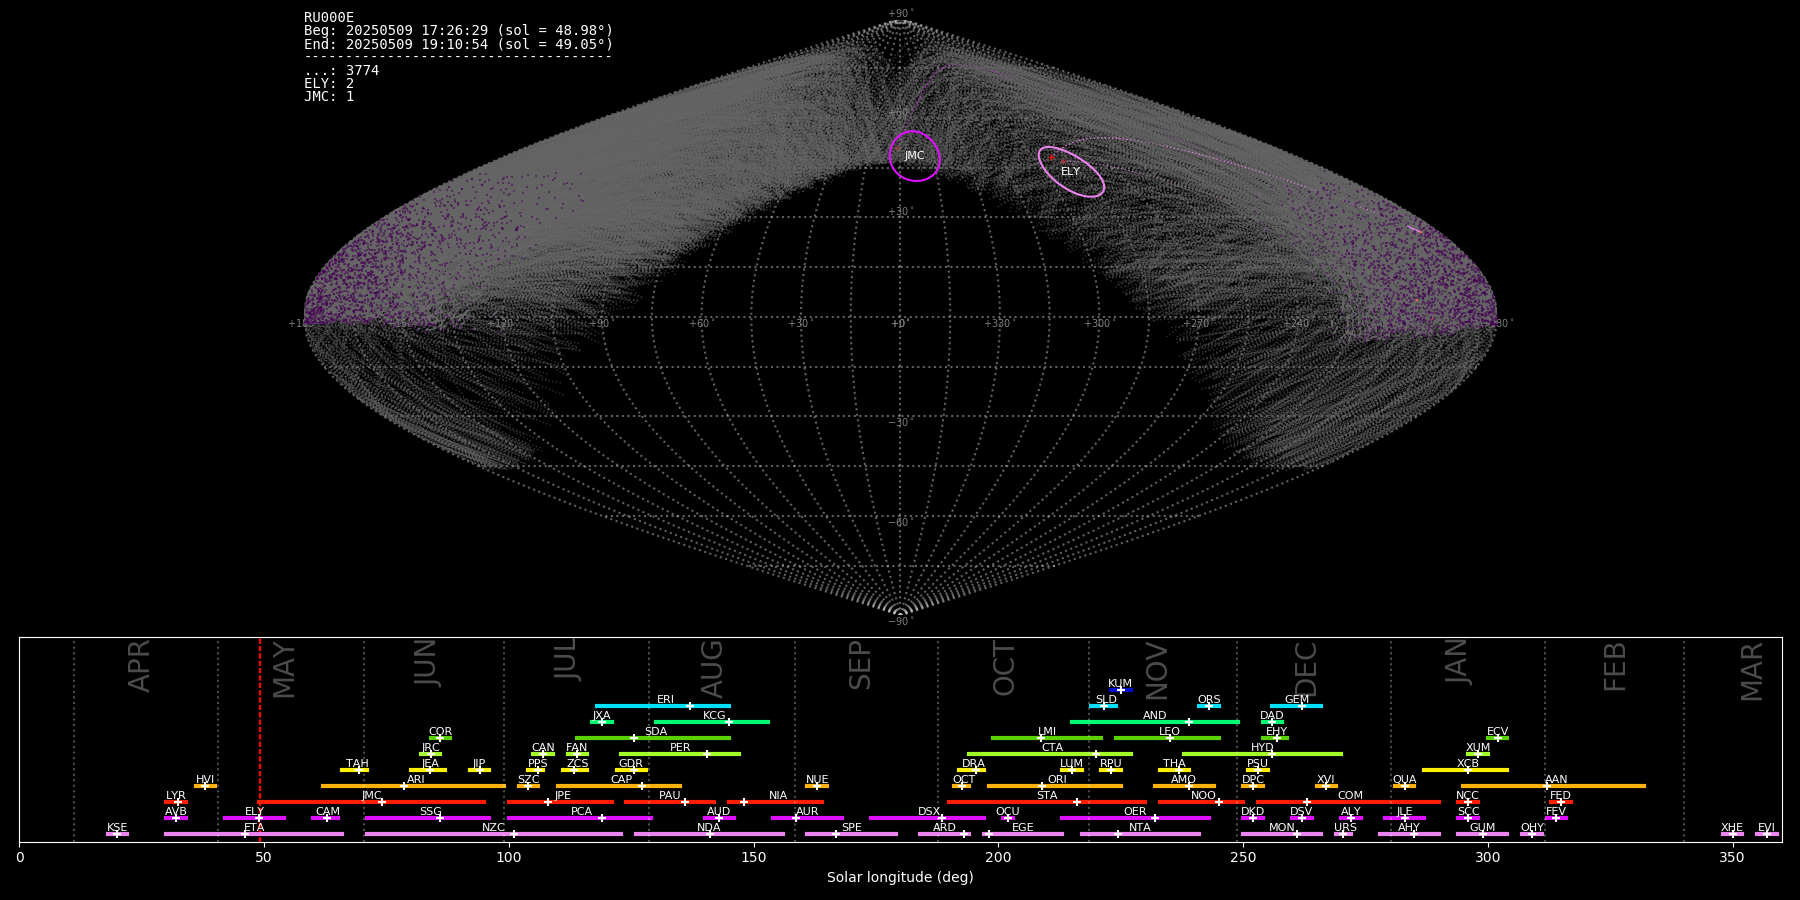Click the NDA shower label in timeline
This screenshot has width=1800, height=900.
tap(708, 827)
